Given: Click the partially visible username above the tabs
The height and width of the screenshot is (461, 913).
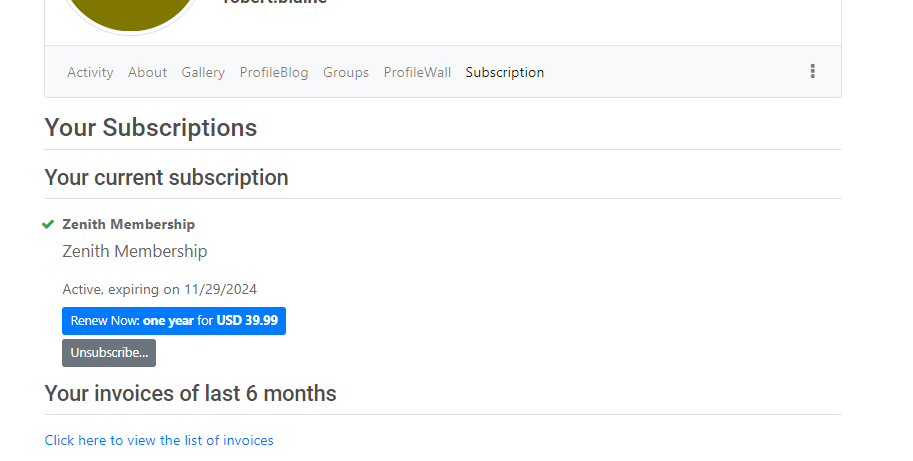Looking at the screenshot, I should pyautogui.click(x=275, y=2).
